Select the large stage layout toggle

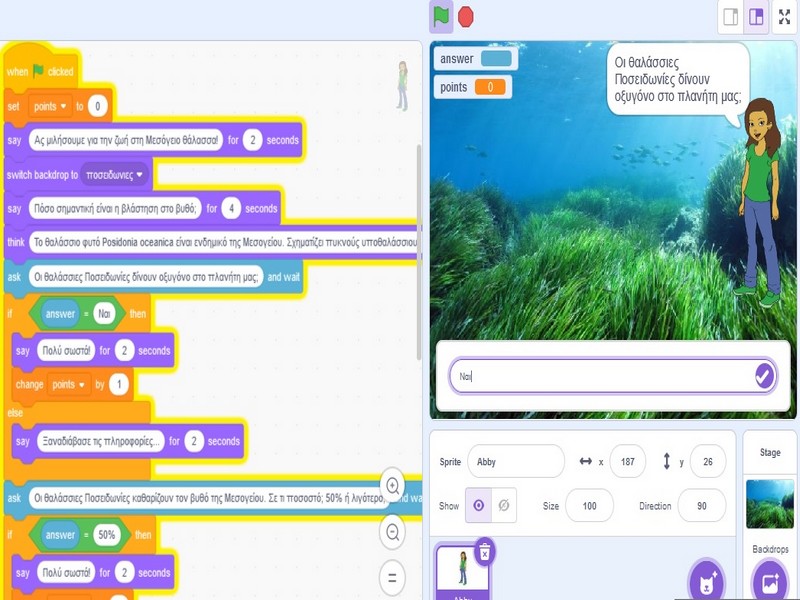pyautogui.click(x=757, y=17)
